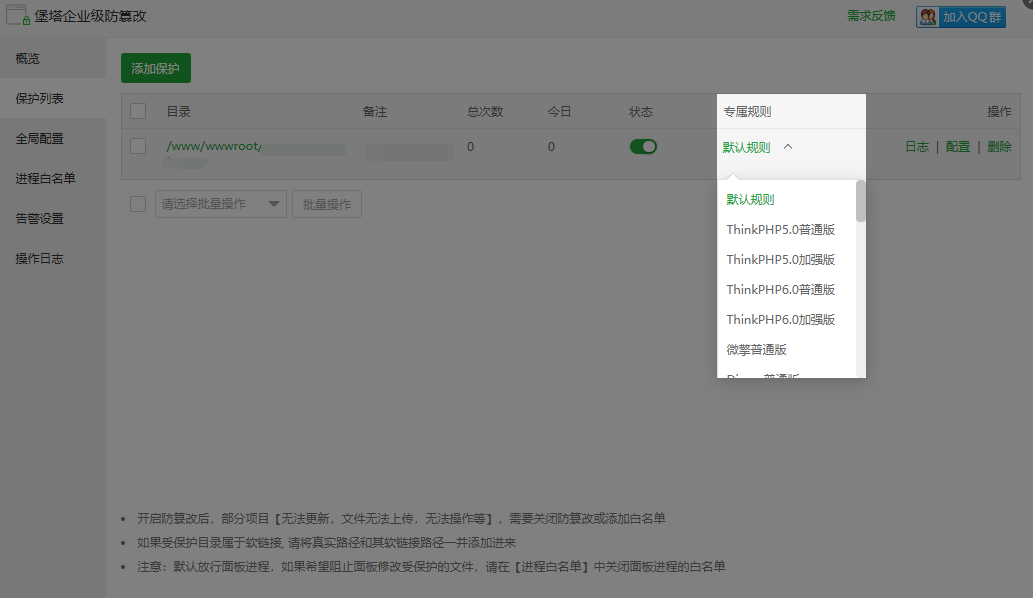Click the QQ icon in the 加入QQ群 button
1033x598 pixels.
tap(928, 16)
